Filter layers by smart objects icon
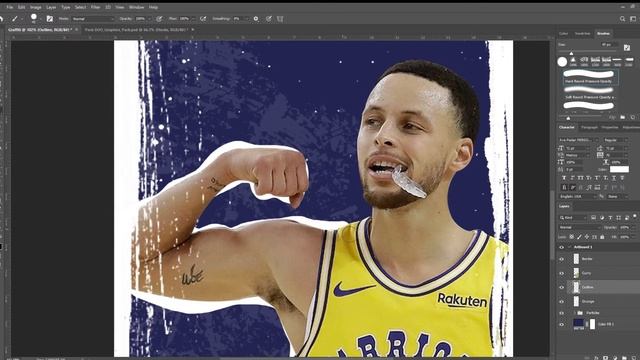The height and width of the screenshot is (360, 640). pyautogui.click(x=627, y=218)
